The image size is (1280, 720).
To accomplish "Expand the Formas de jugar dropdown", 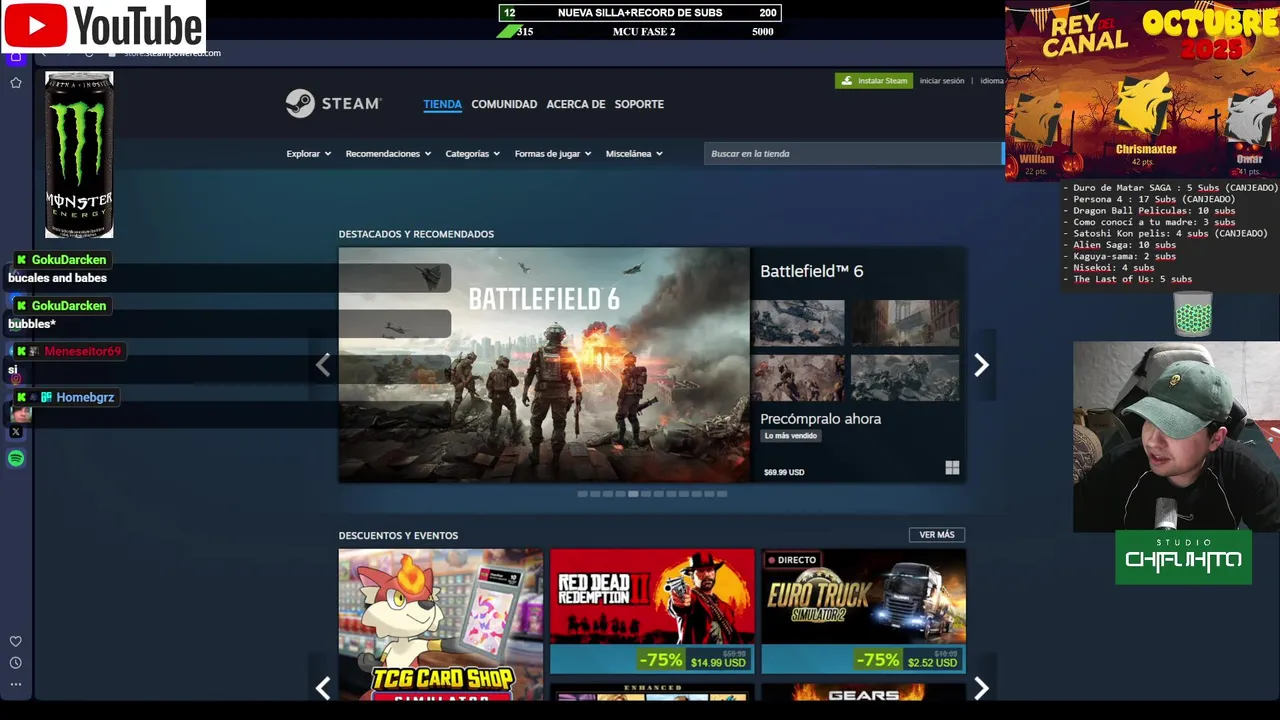I will pos(552,154).
